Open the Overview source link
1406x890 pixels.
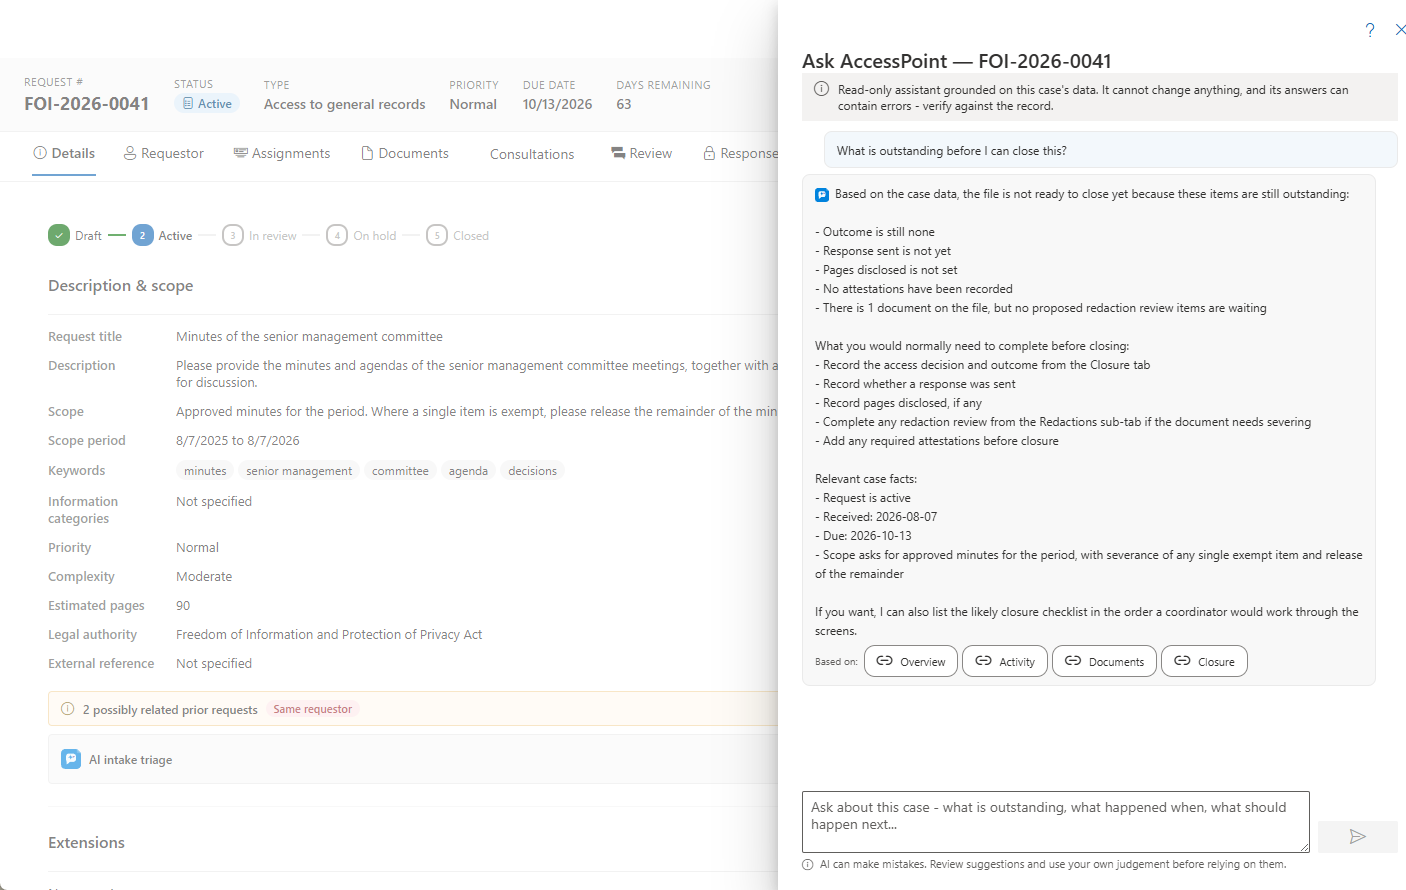coord(911,662)
